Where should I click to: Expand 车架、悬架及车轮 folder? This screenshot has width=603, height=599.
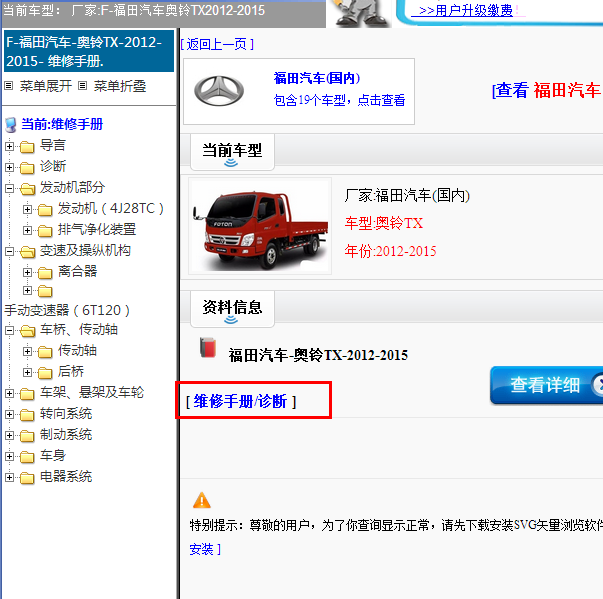click(x=9, y=393)
